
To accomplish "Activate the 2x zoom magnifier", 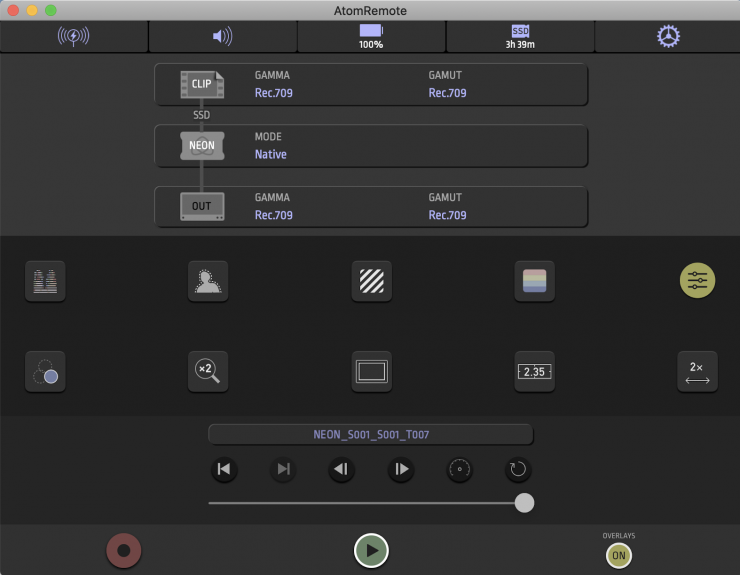I will point(208,372).
